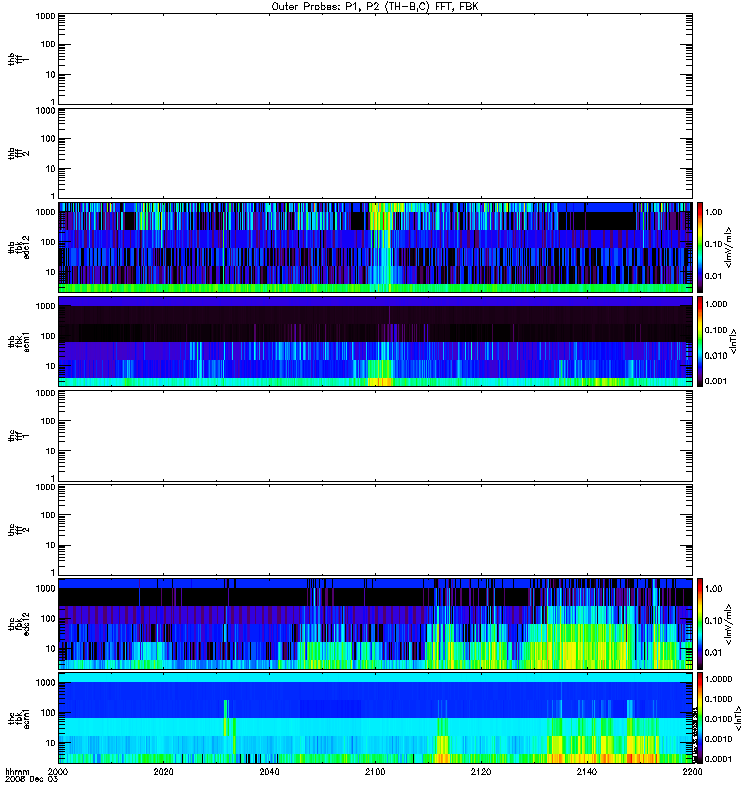Click the 0.10 value on the thc edc12 color bar
Image resolution: width=750 pixels, height=800 pixels.
[713, 620]
